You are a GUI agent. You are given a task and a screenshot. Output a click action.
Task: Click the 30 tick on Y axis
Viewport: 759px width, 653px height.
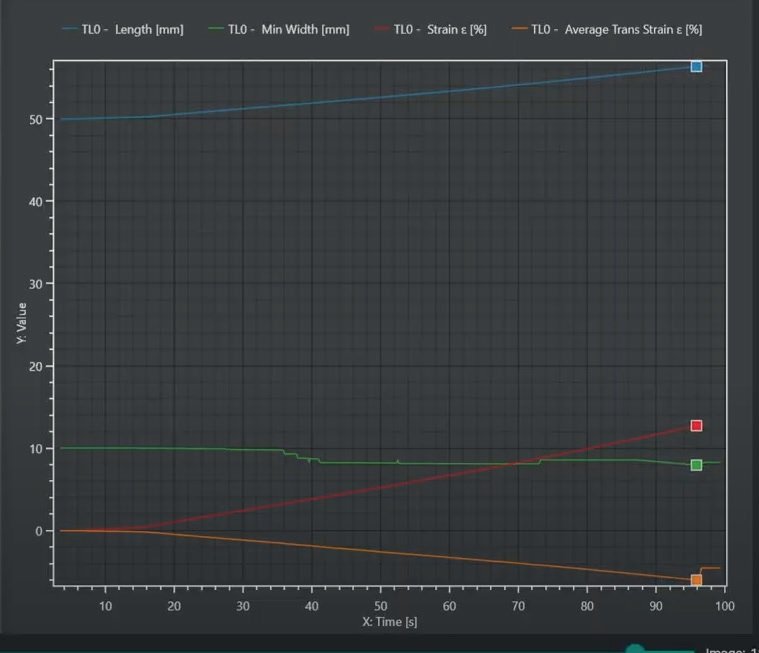37,284
